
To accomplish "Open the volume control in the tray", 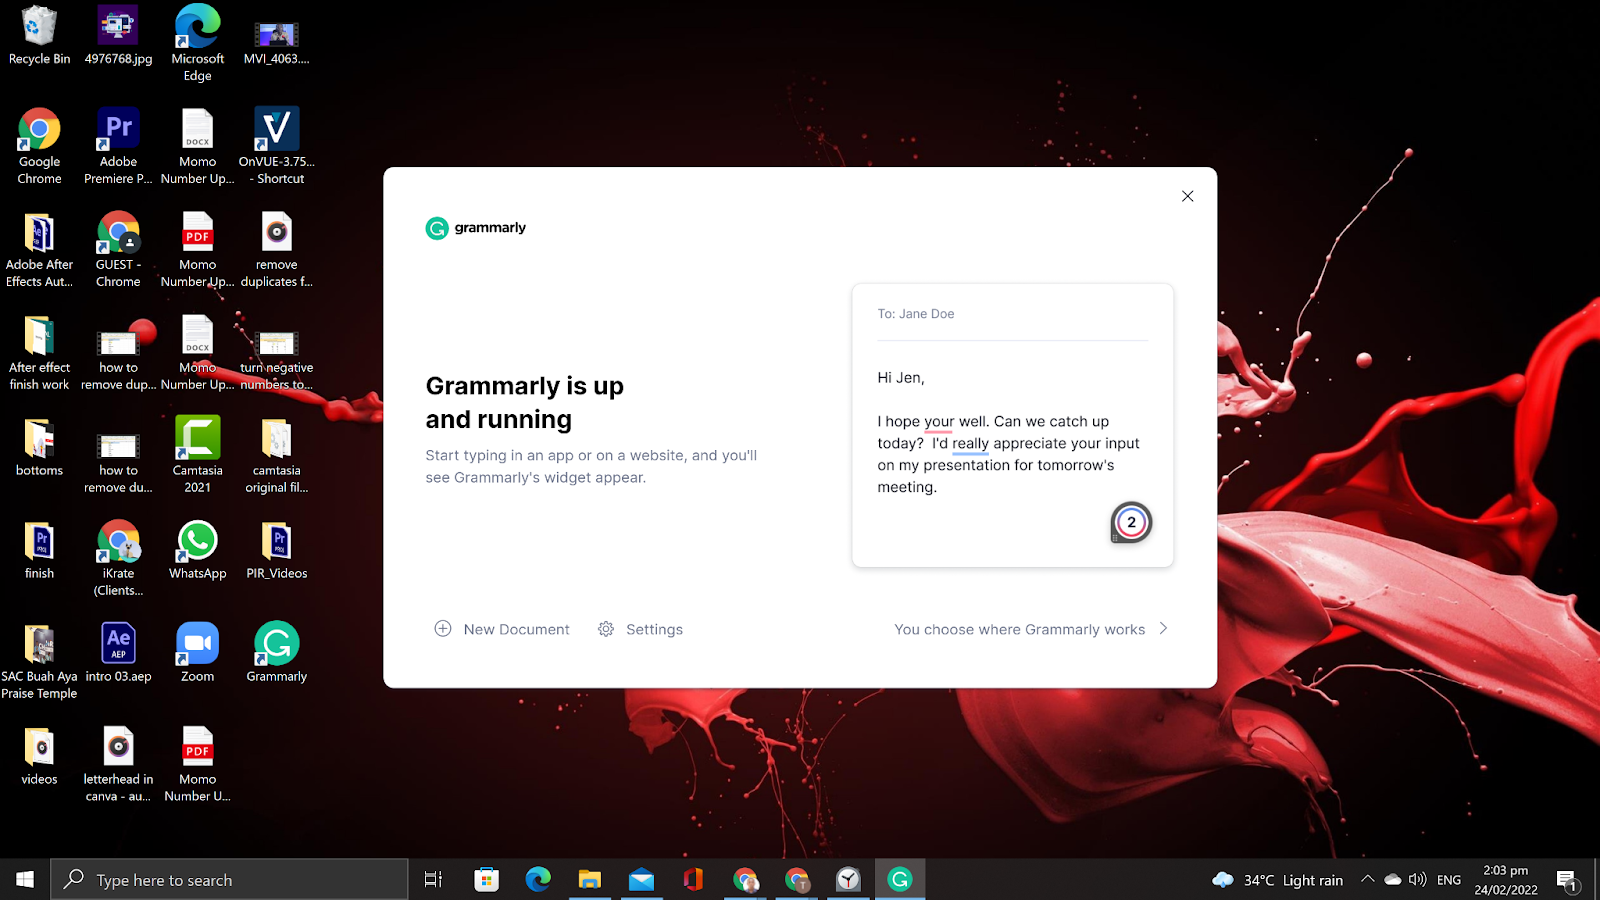I will click(x=1417, y=880).
